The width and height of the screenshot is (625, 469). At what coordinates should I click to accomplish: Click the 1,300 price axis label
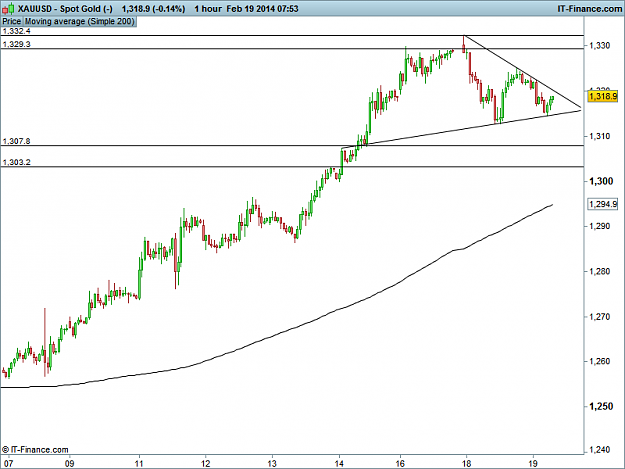point(601,181)
